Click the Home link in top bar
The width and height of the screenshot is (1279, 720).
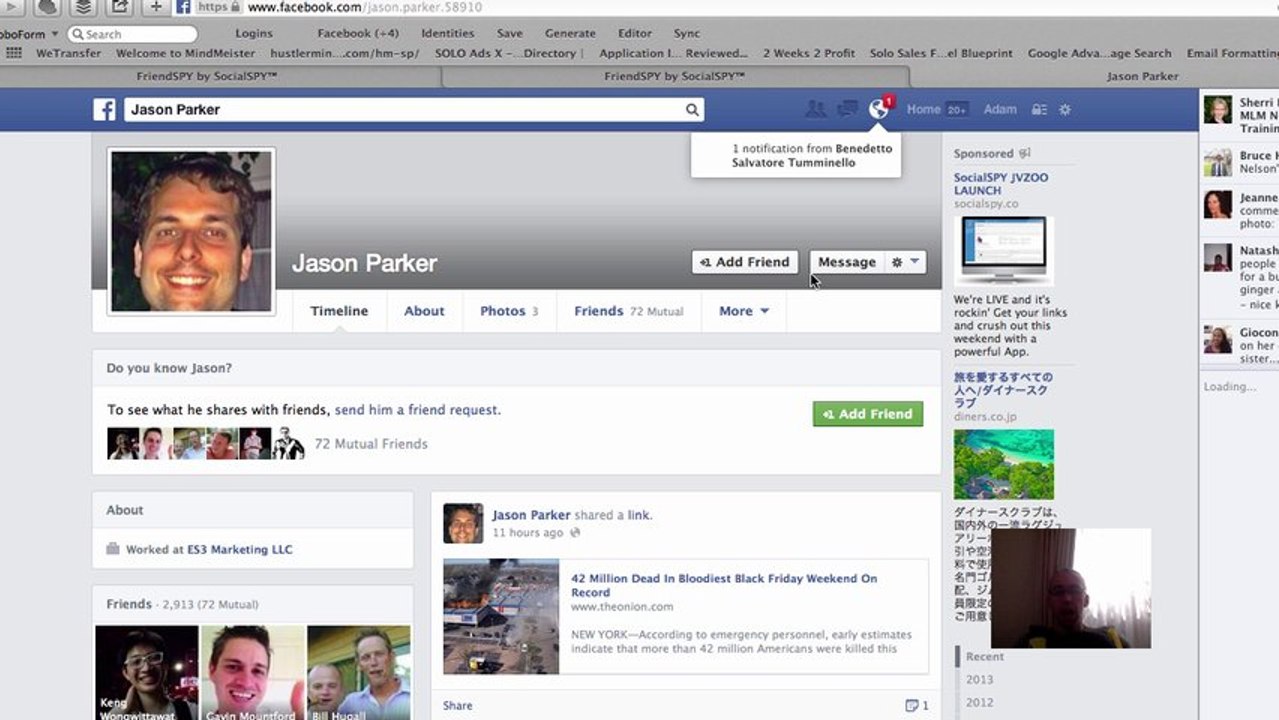[924, 110]
